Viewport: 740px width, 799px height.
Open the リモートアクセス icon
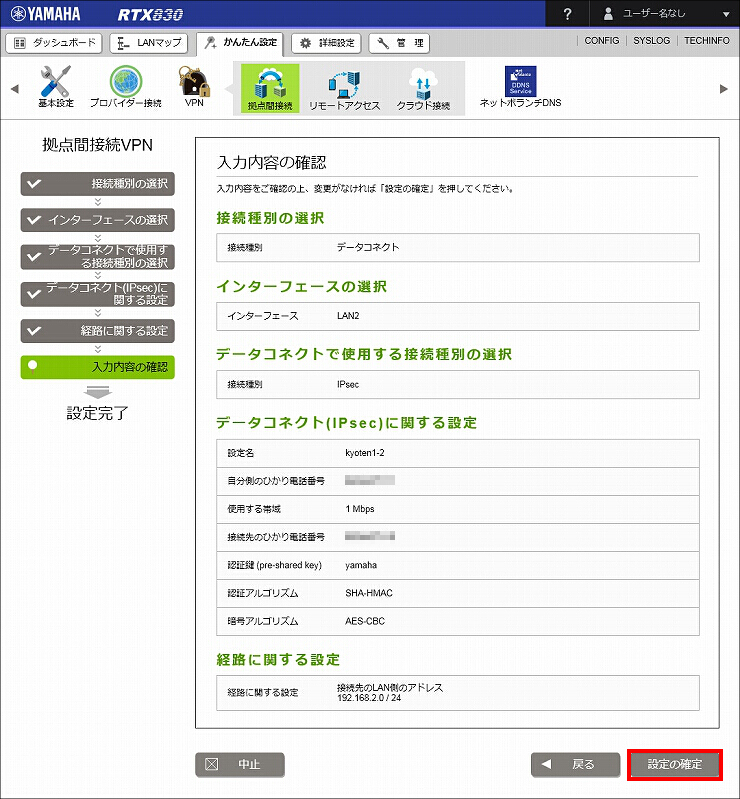[345, 86]
